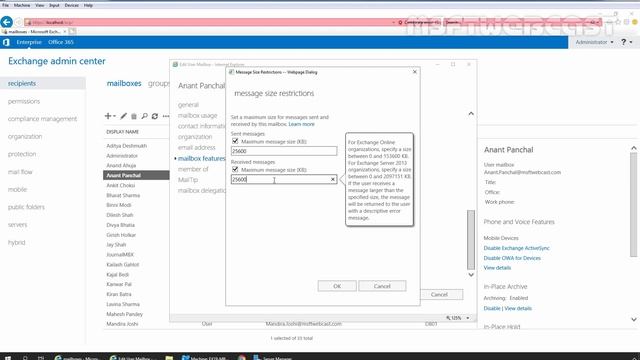Open the Machine menu
This screenshot has width=640, height=360.
(22, 5)
